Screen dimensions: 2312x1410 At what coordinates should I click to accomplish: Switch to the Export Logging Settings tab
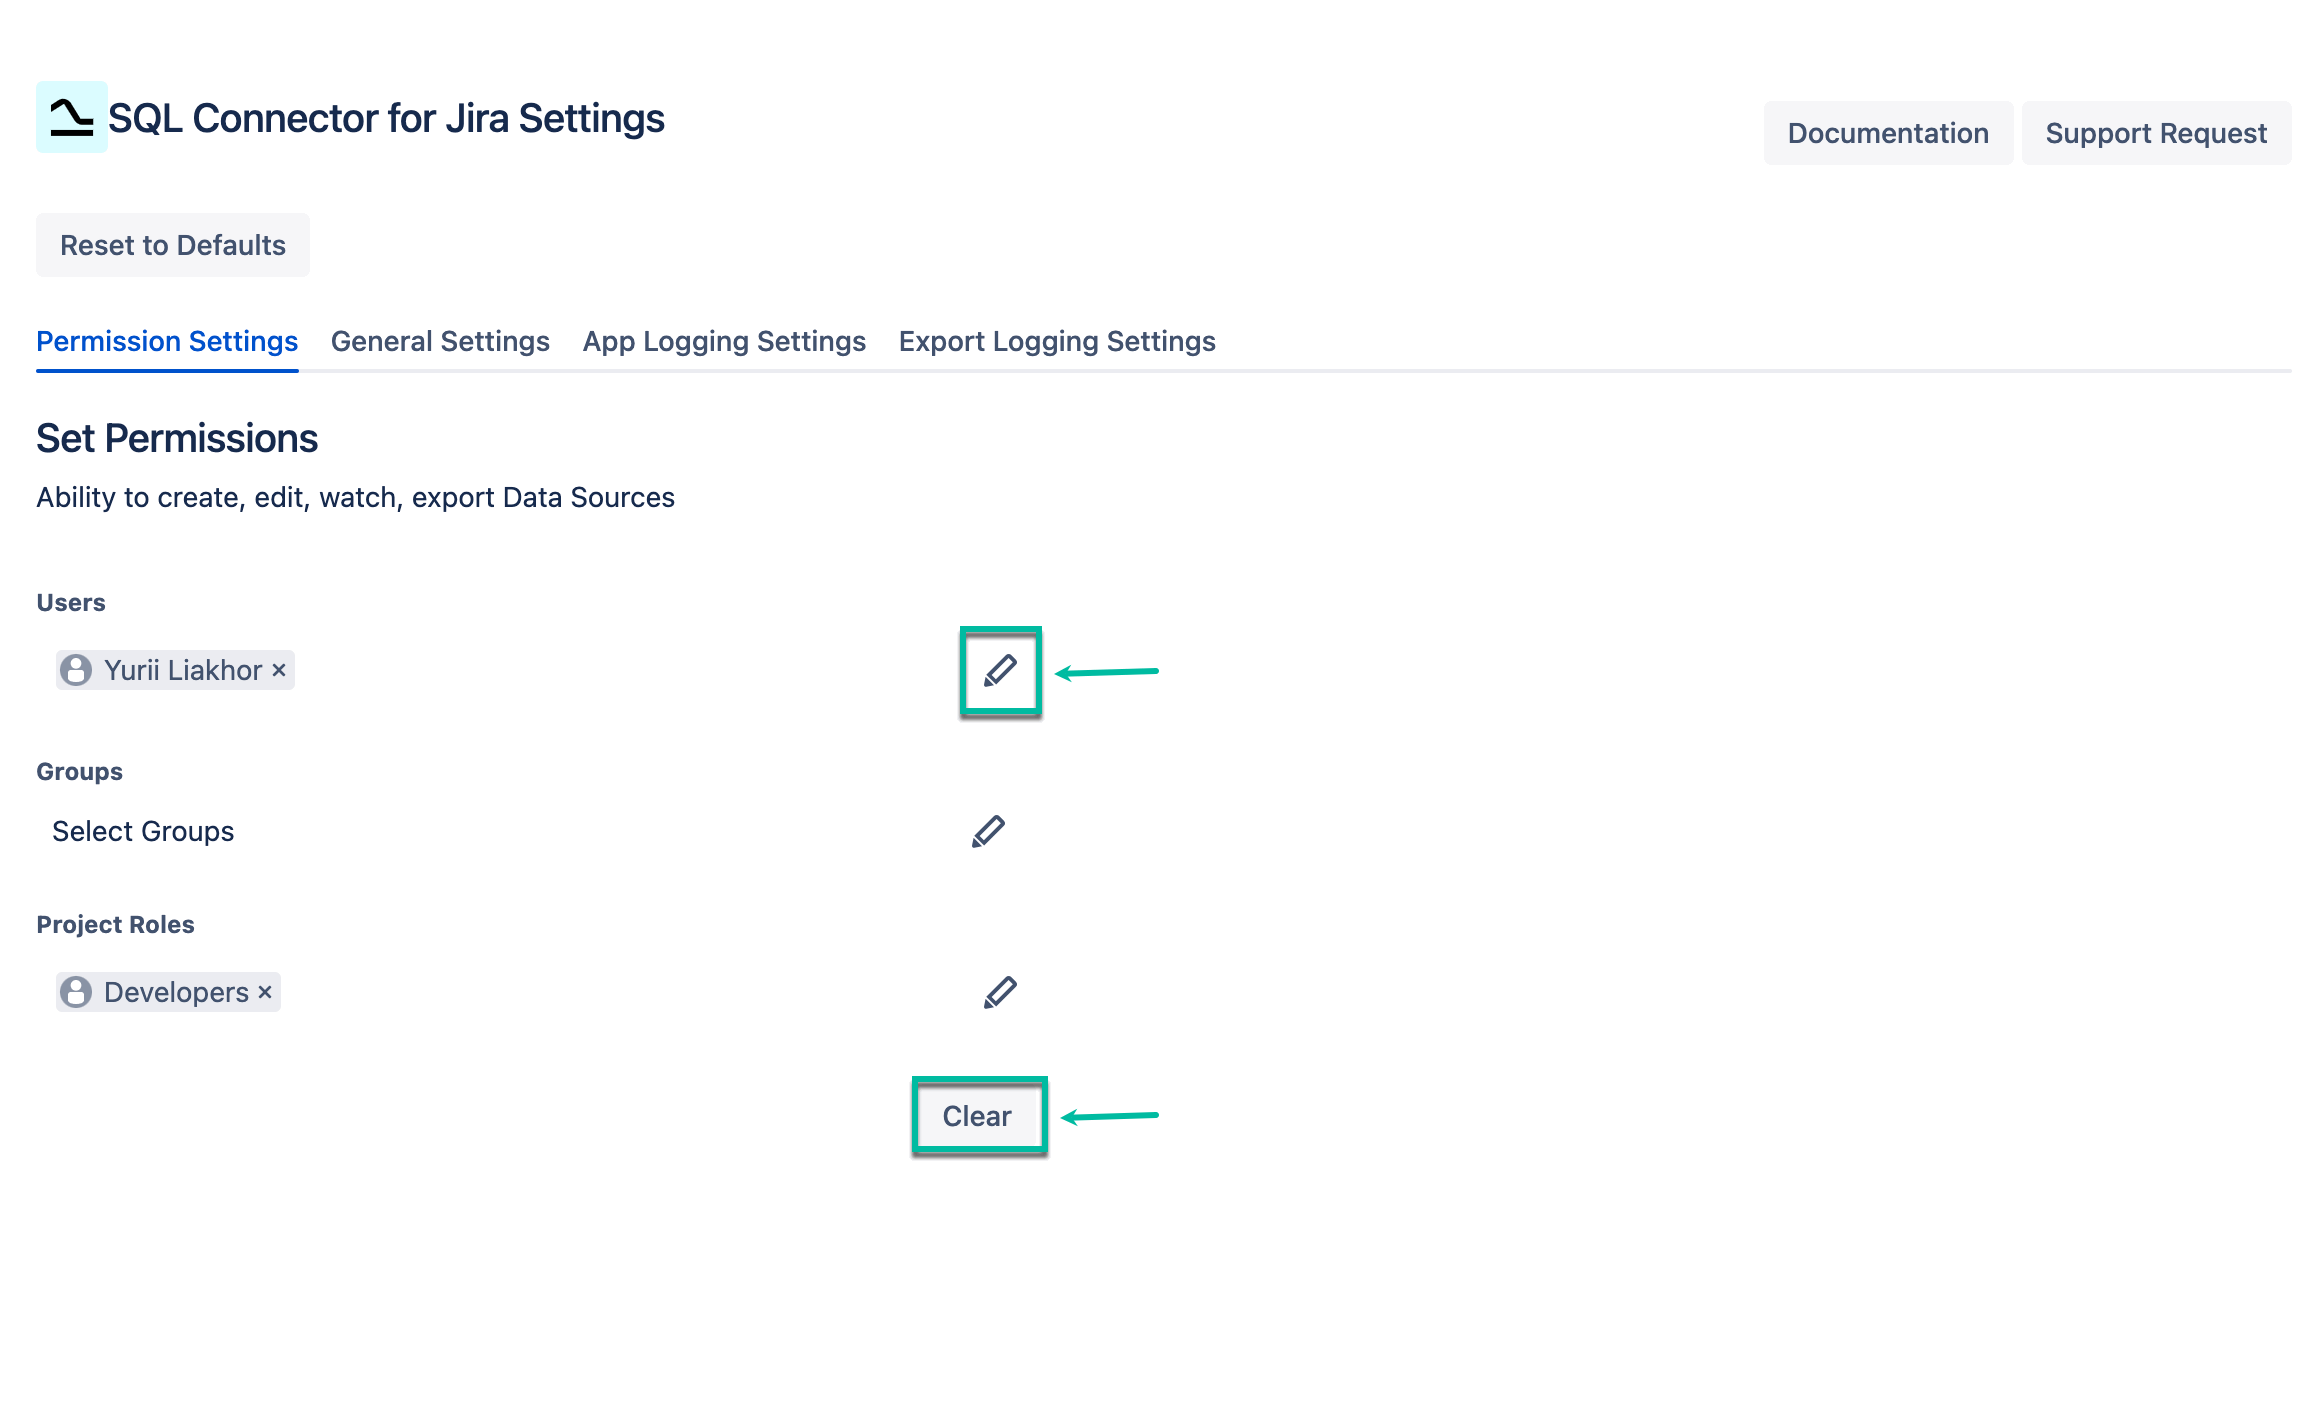tap(1057, 341)
